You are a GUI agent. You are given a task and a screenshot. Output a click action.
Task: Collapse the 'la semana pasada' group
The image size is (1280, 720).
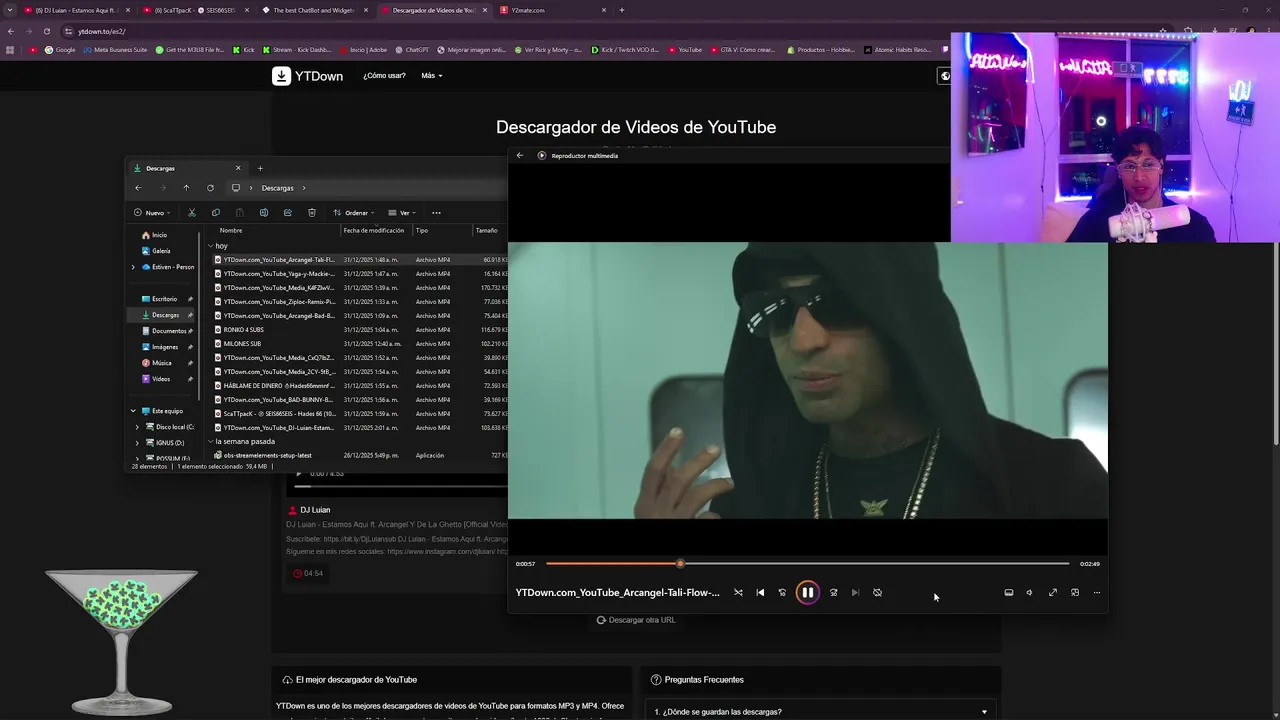pyautogui.click(x=211, y=441)
